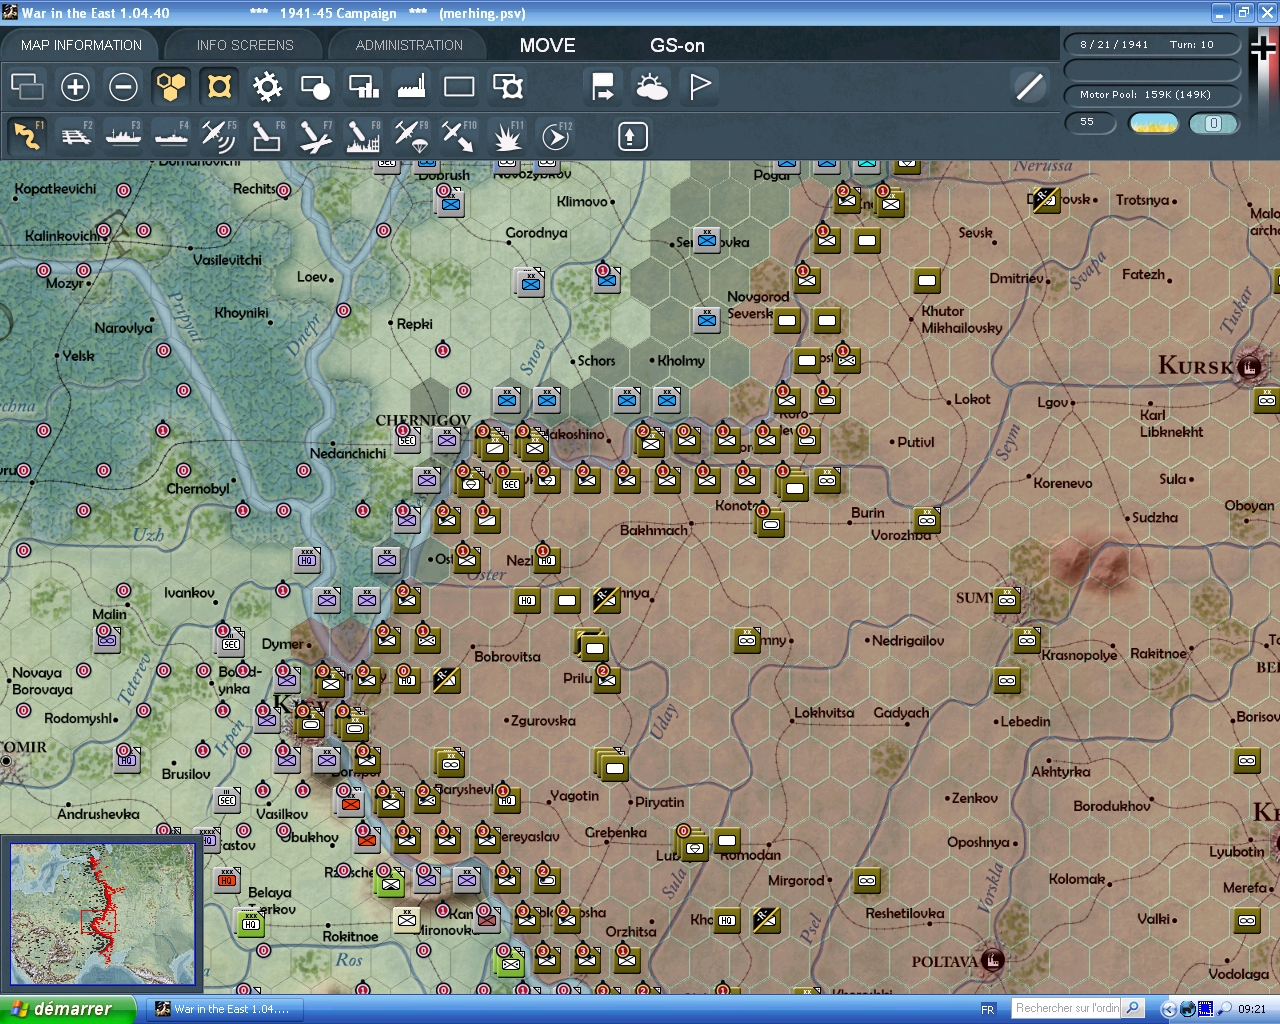Click the Kursk city icon on map

(x=1248, y=367)
